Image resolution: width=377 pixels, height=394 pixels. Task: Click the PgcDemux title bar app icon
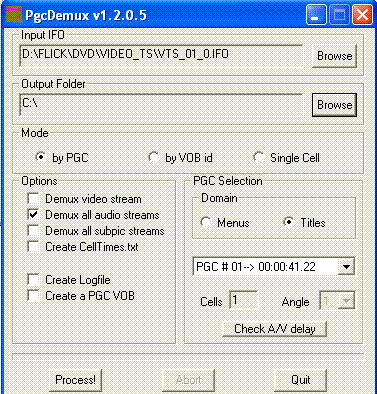pos(14,14)
